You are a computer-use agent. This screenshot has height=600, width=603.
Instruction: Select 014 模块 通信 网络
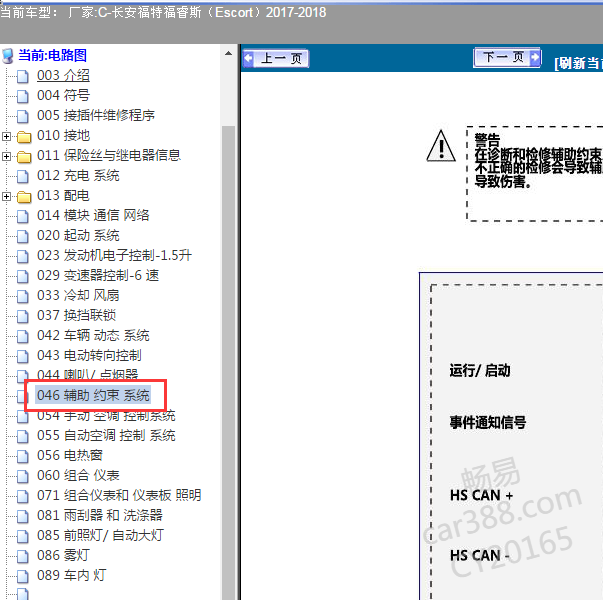click(x=93, y=215)
